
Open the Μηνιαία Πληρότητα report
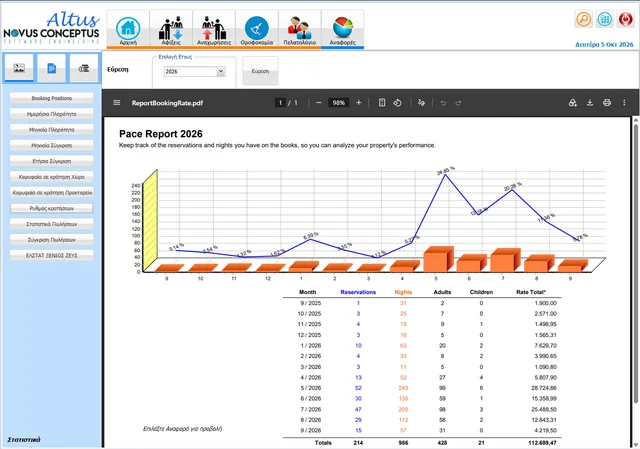pos(52,130)
